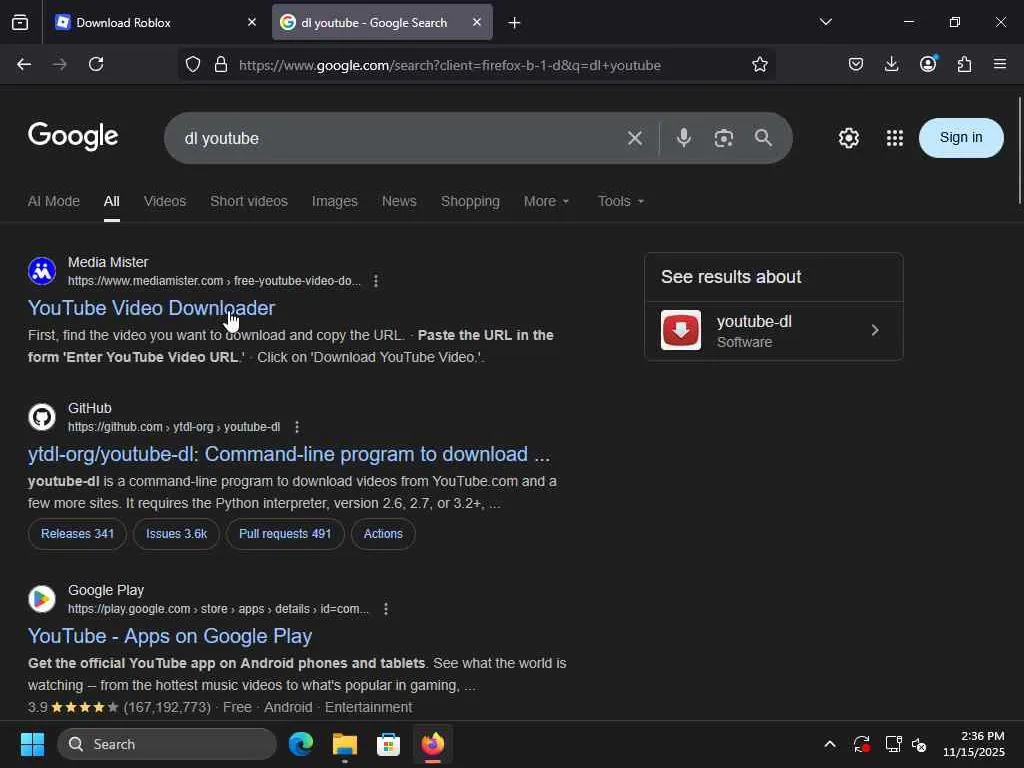Click the network status tray icon
This screenshot has height=768, width=1024.
tap(893, 744)
